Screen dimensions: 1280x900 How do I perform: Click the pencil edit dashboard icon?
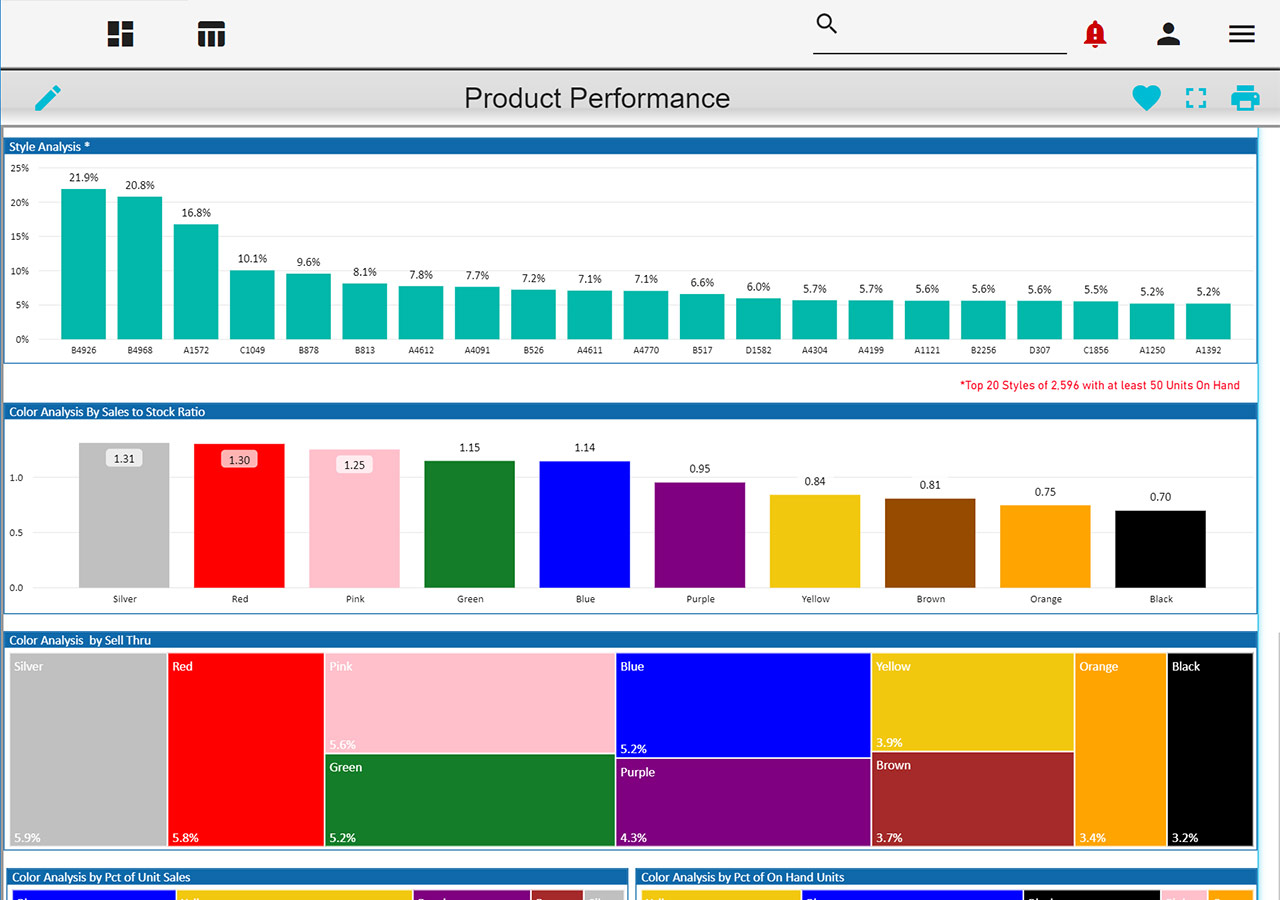[47, 98]
